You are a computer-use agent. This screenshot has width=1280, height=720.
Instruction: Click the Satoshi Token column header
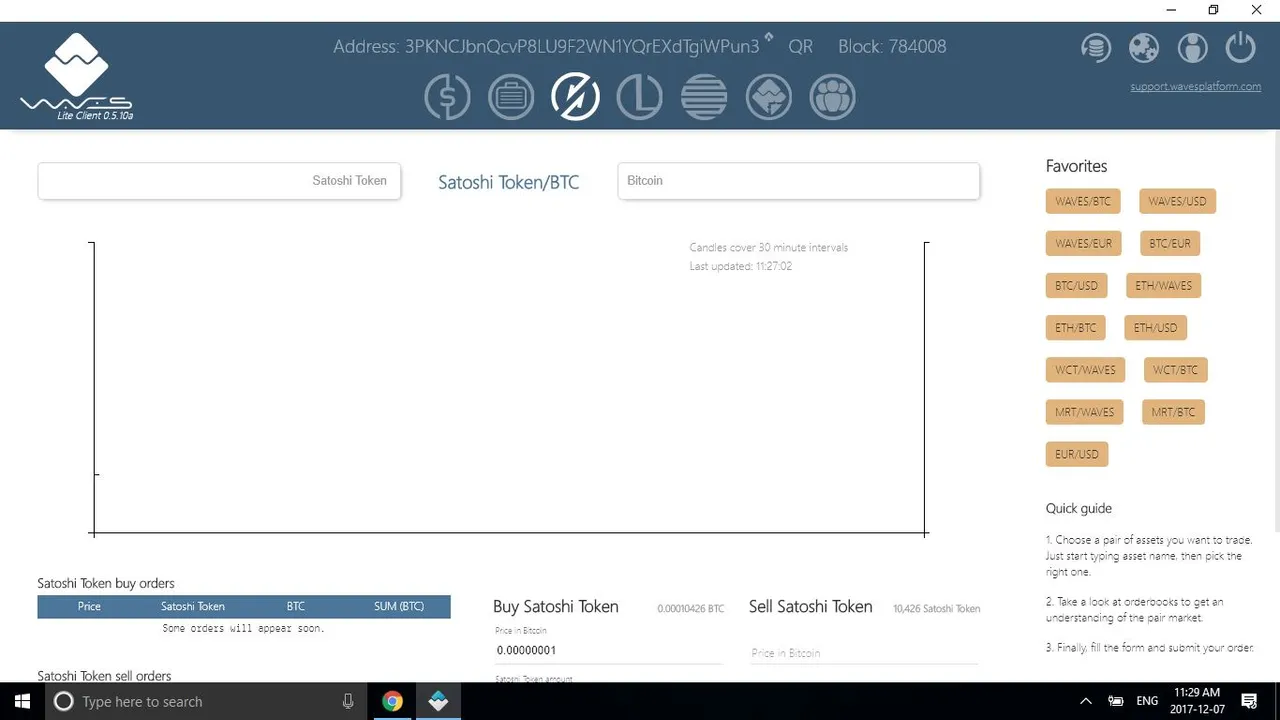coord(193,606)
